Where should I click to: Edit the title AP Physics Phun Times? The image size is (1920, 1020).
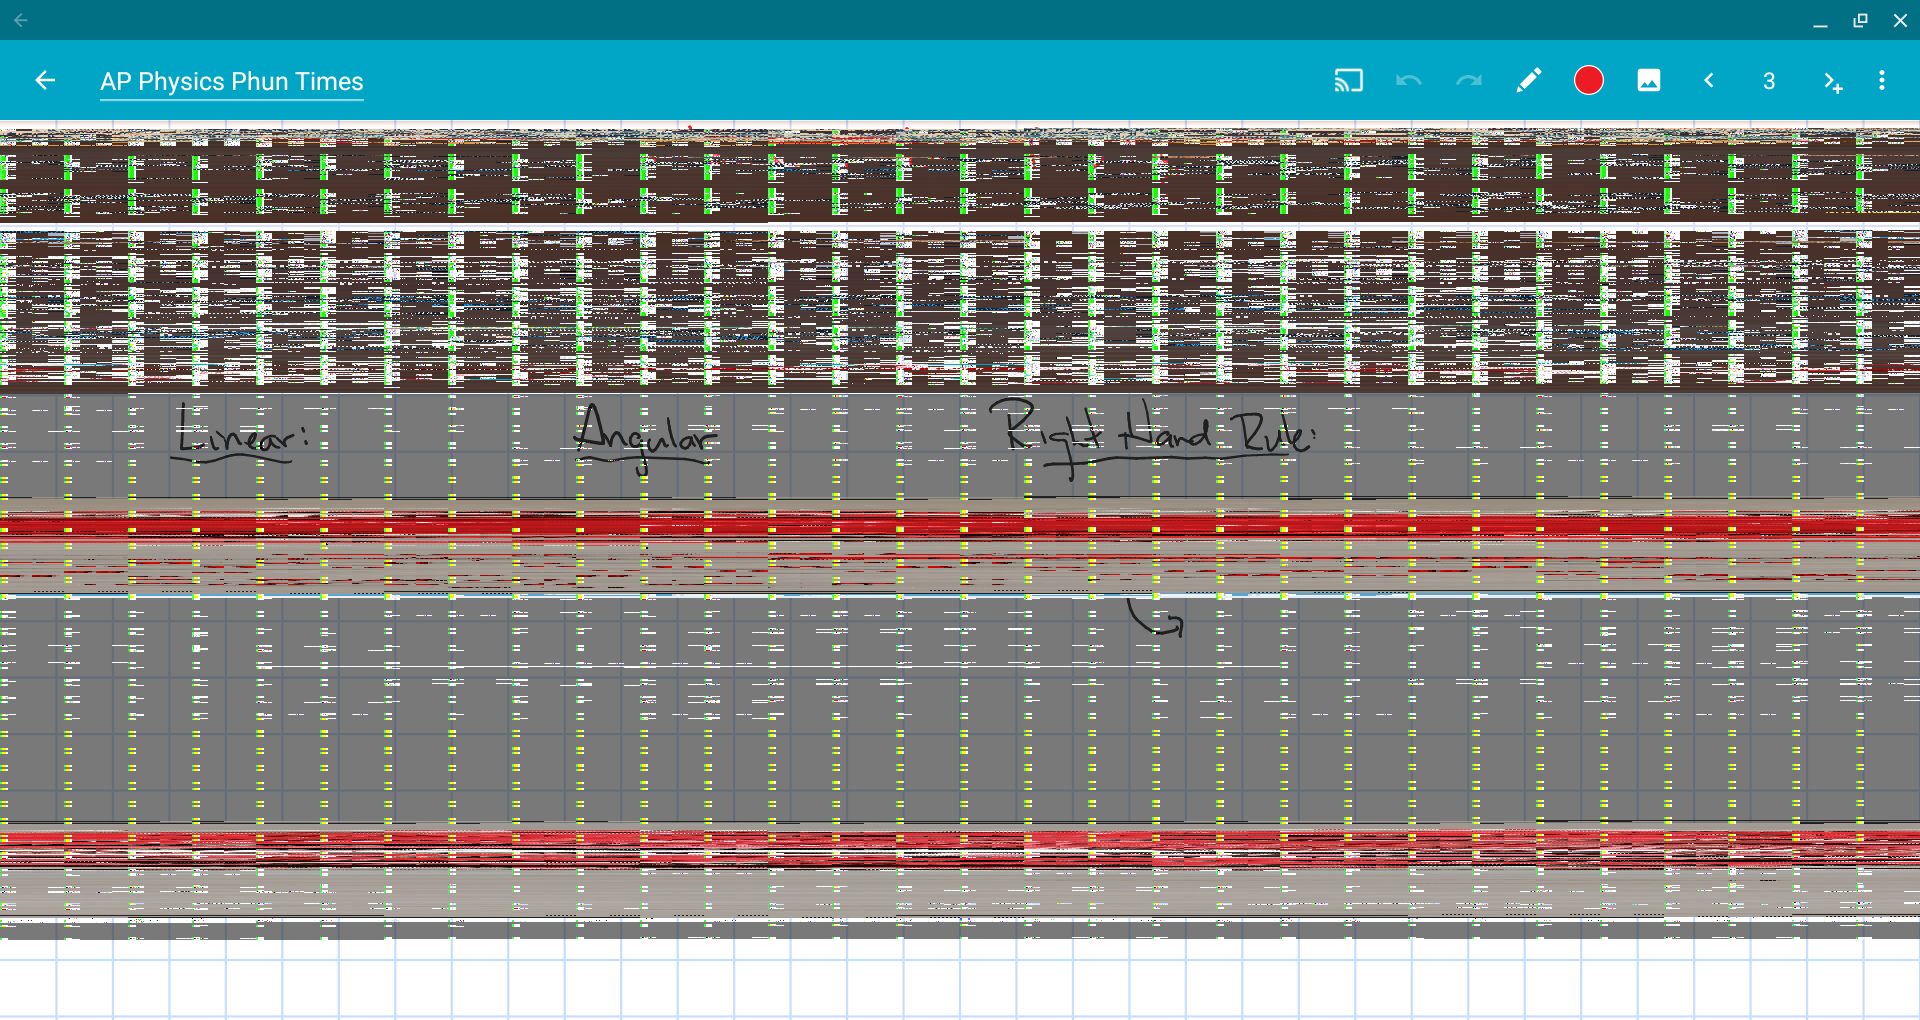point(232,81)
